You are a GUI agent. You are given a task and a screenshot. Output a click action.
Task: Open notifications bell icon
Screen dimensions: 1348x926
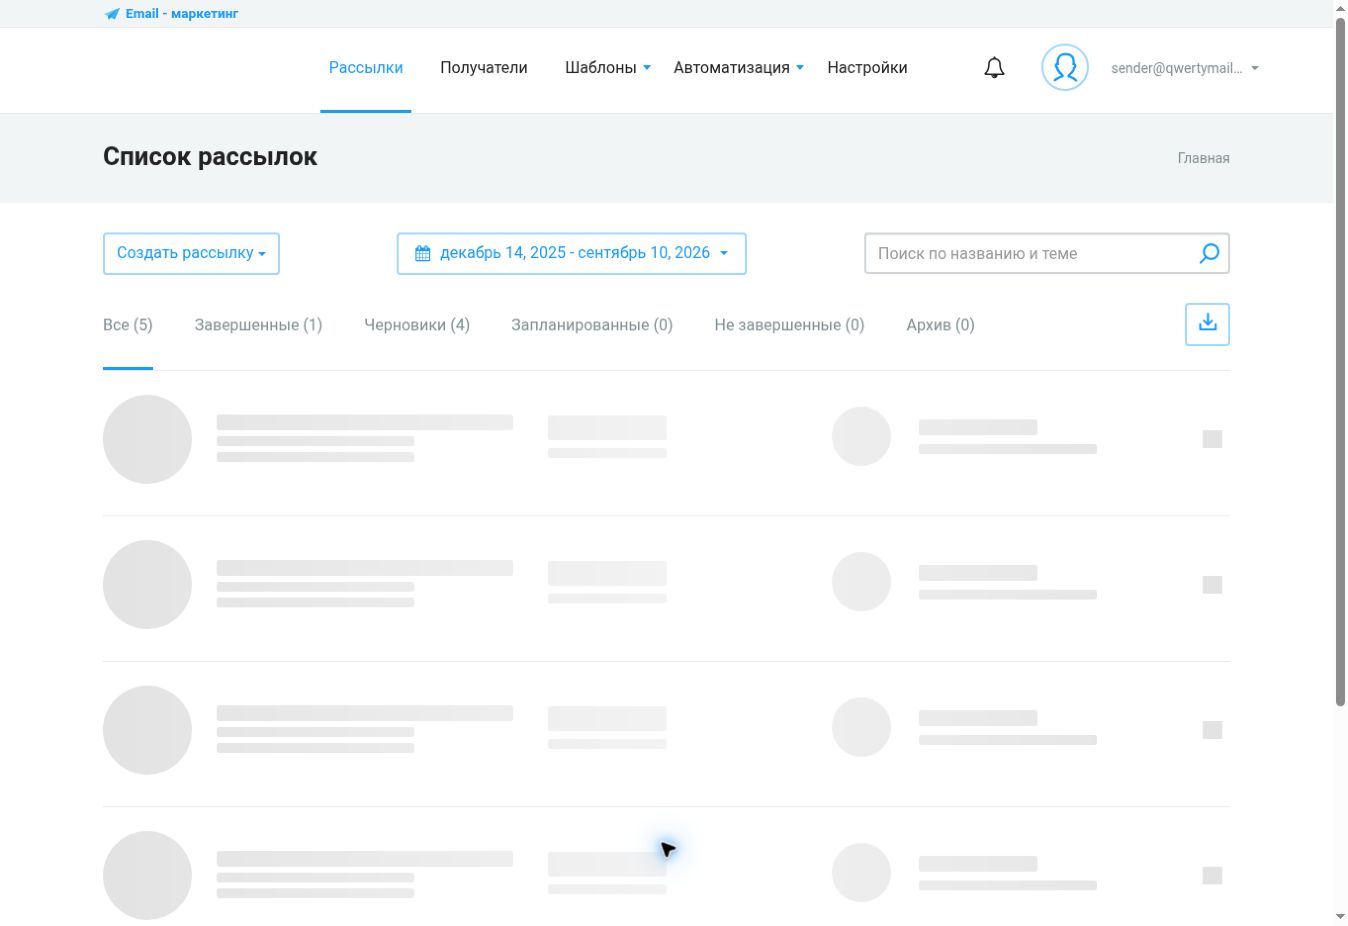point(994,68)
